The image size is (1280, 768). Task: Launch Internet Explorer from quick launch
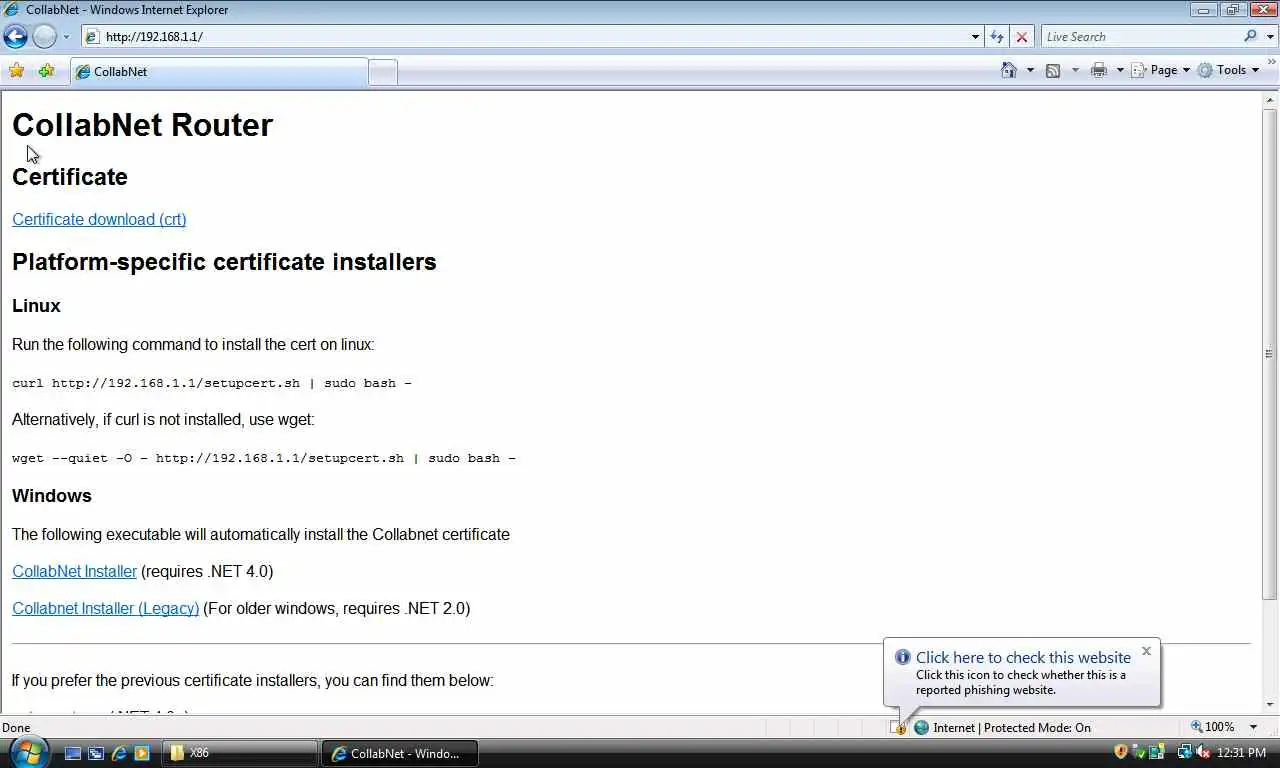(x=119, y=753)
